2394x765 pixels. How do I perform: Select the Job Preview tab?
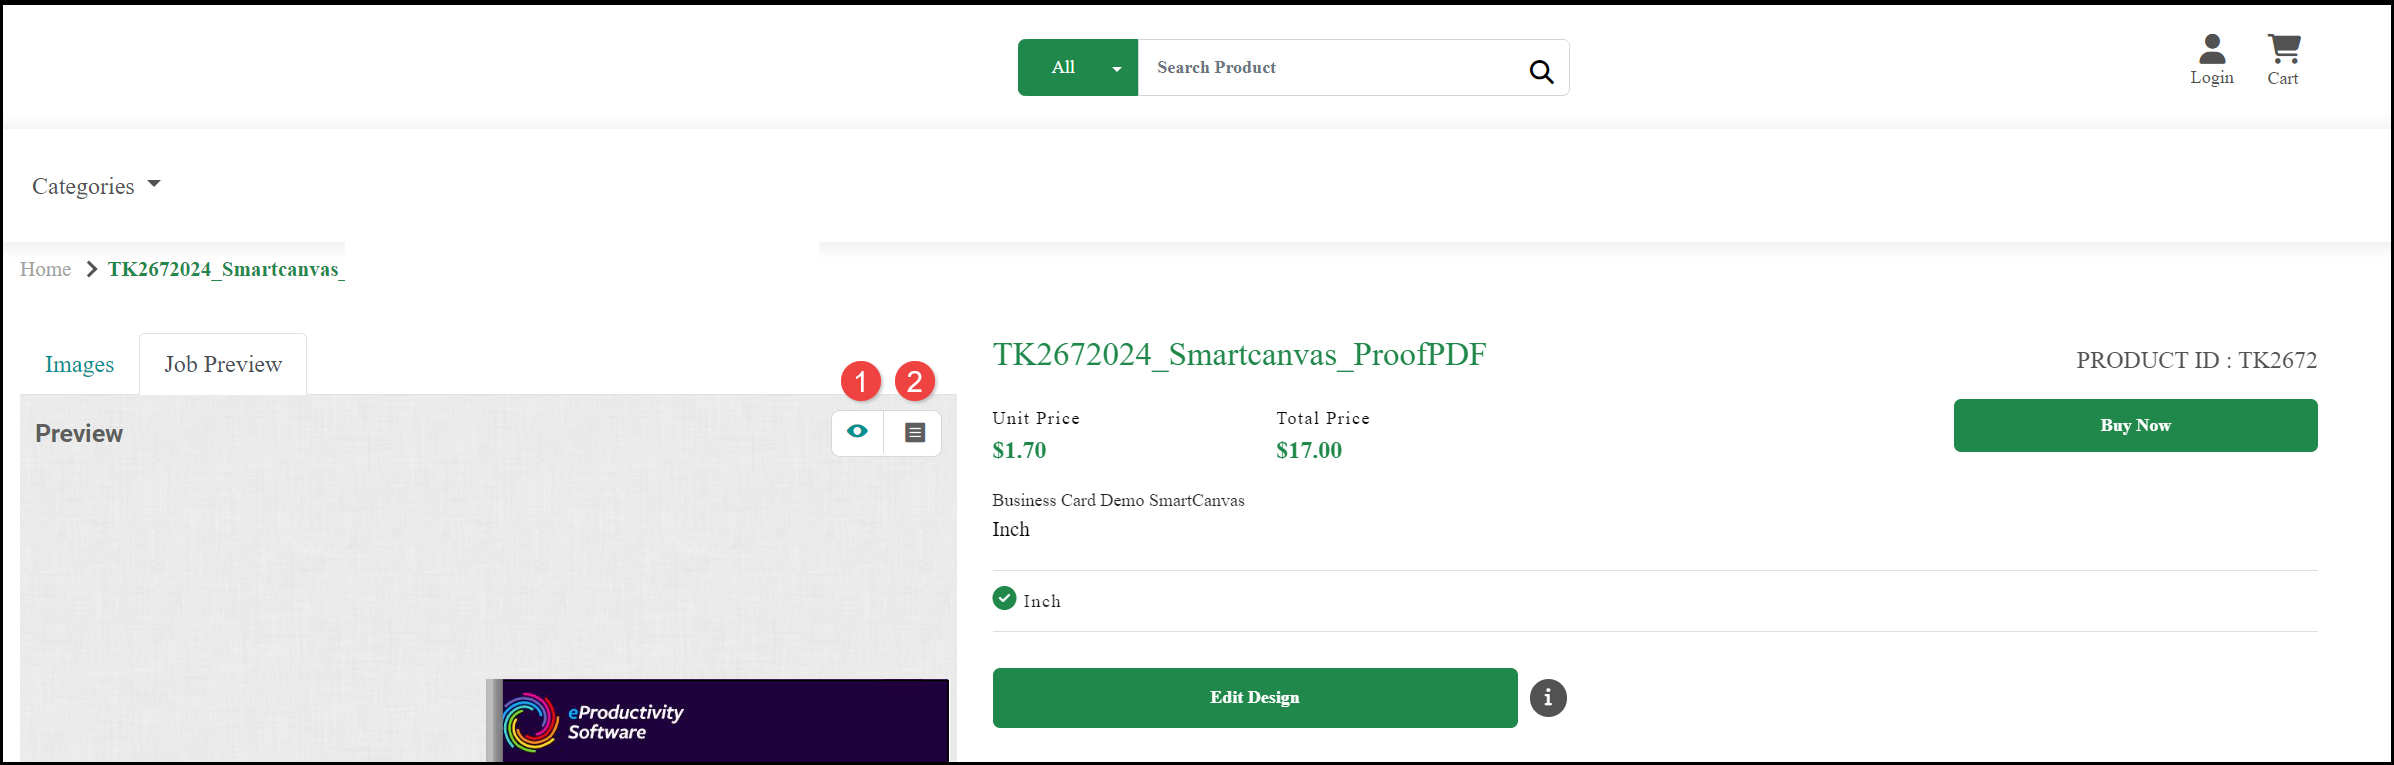coord(223,365)
